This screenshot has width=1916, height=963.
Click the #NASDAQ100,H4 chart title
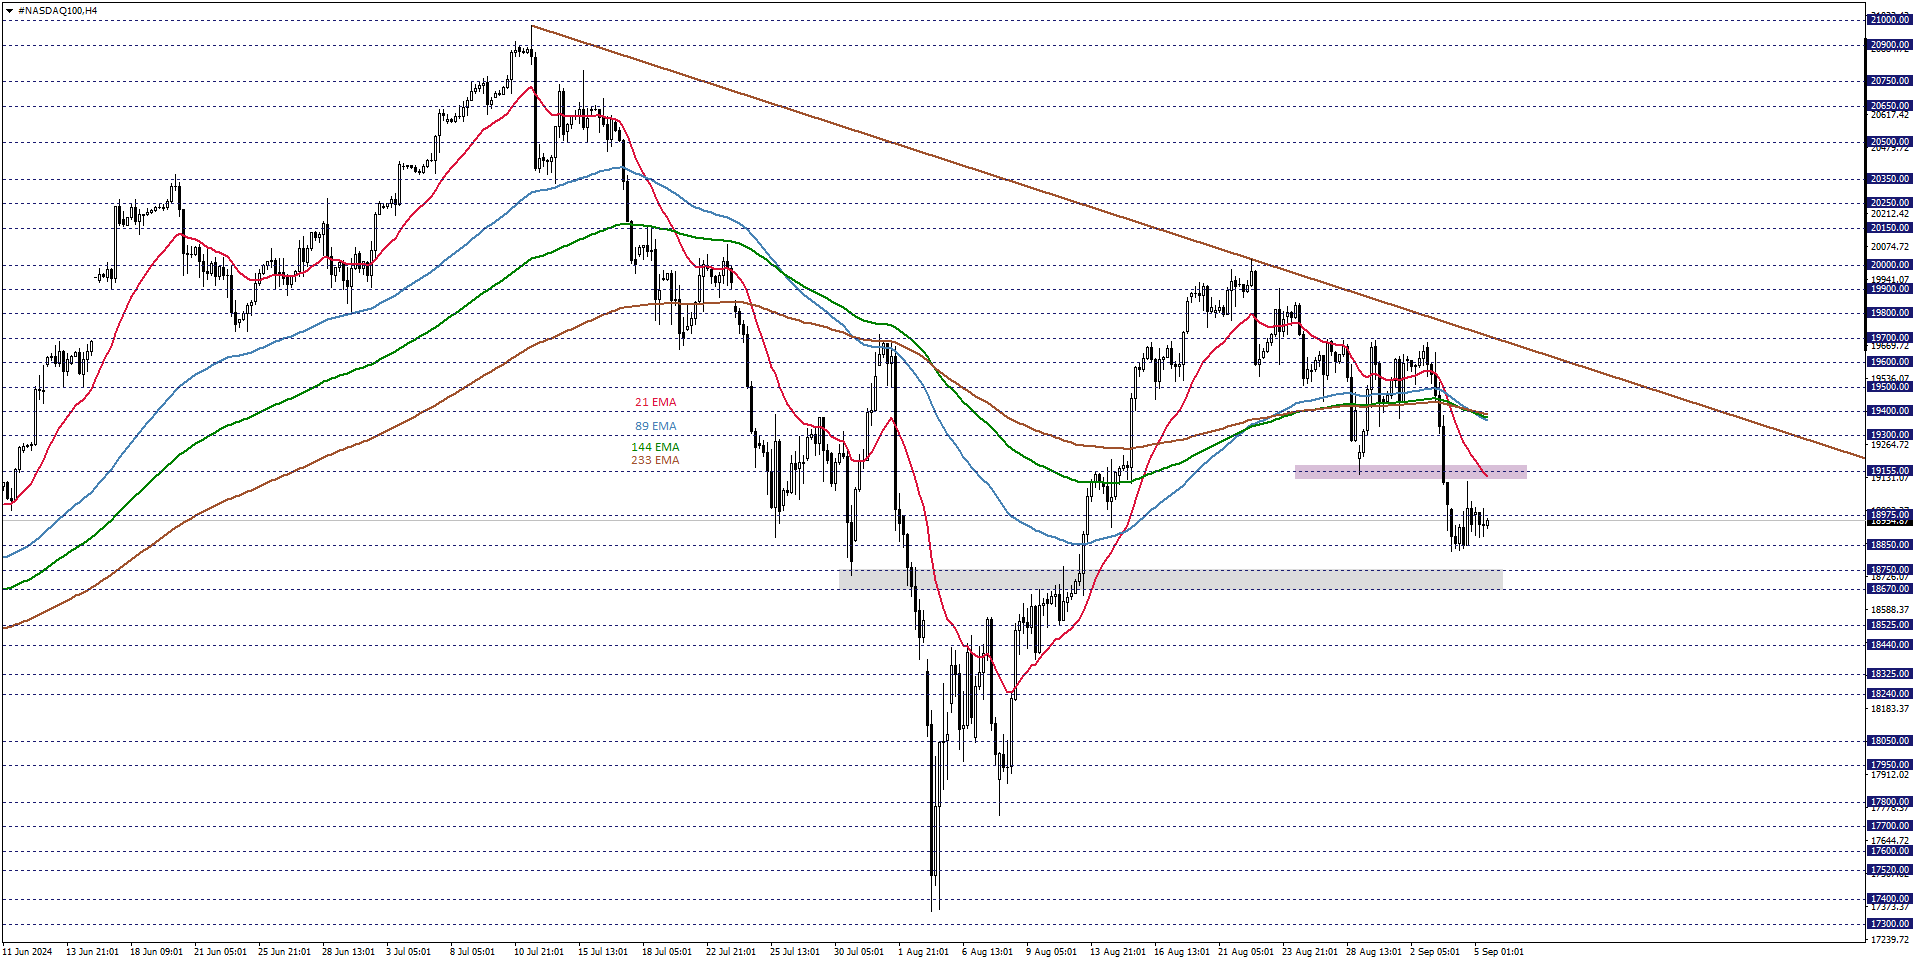tap(57, 10)
